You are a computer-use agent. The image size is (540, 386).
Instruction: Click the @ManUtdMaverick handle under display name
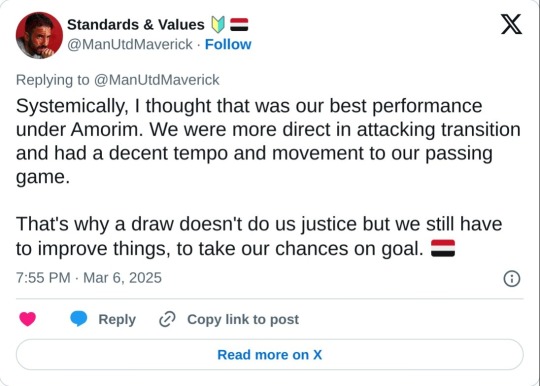[130, 44]
